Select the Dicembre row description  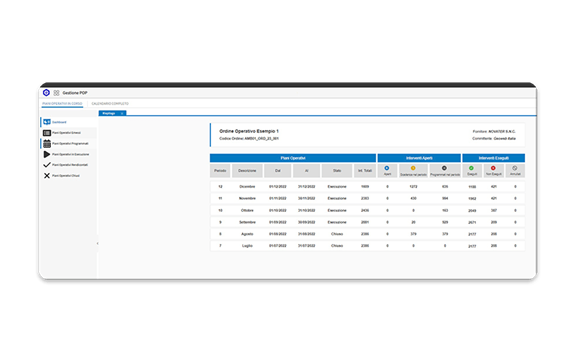(x=247, y=187)
